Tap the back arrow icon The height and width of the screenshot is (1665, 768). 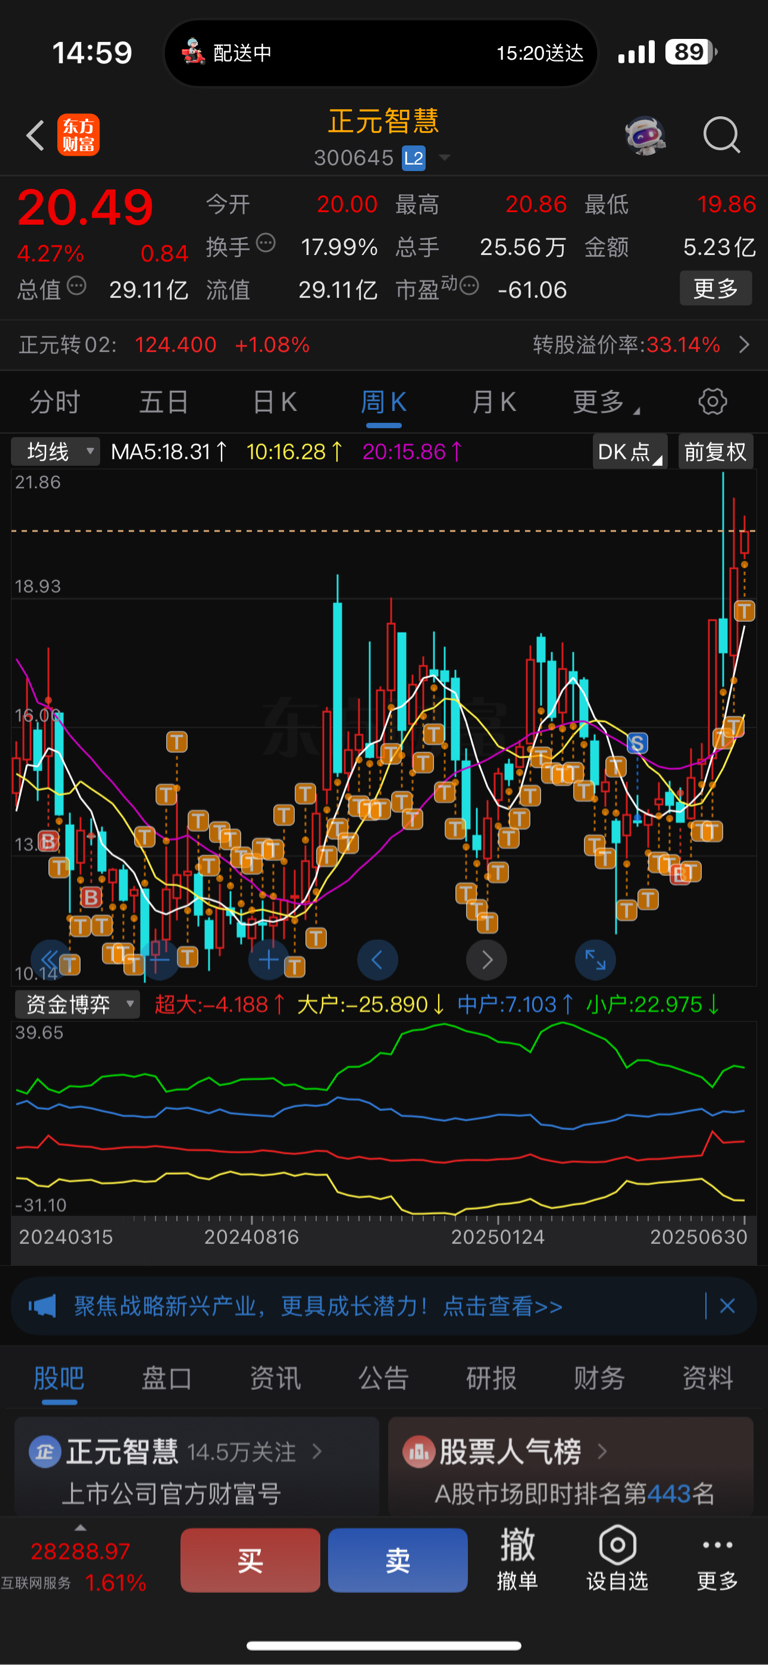35,135
